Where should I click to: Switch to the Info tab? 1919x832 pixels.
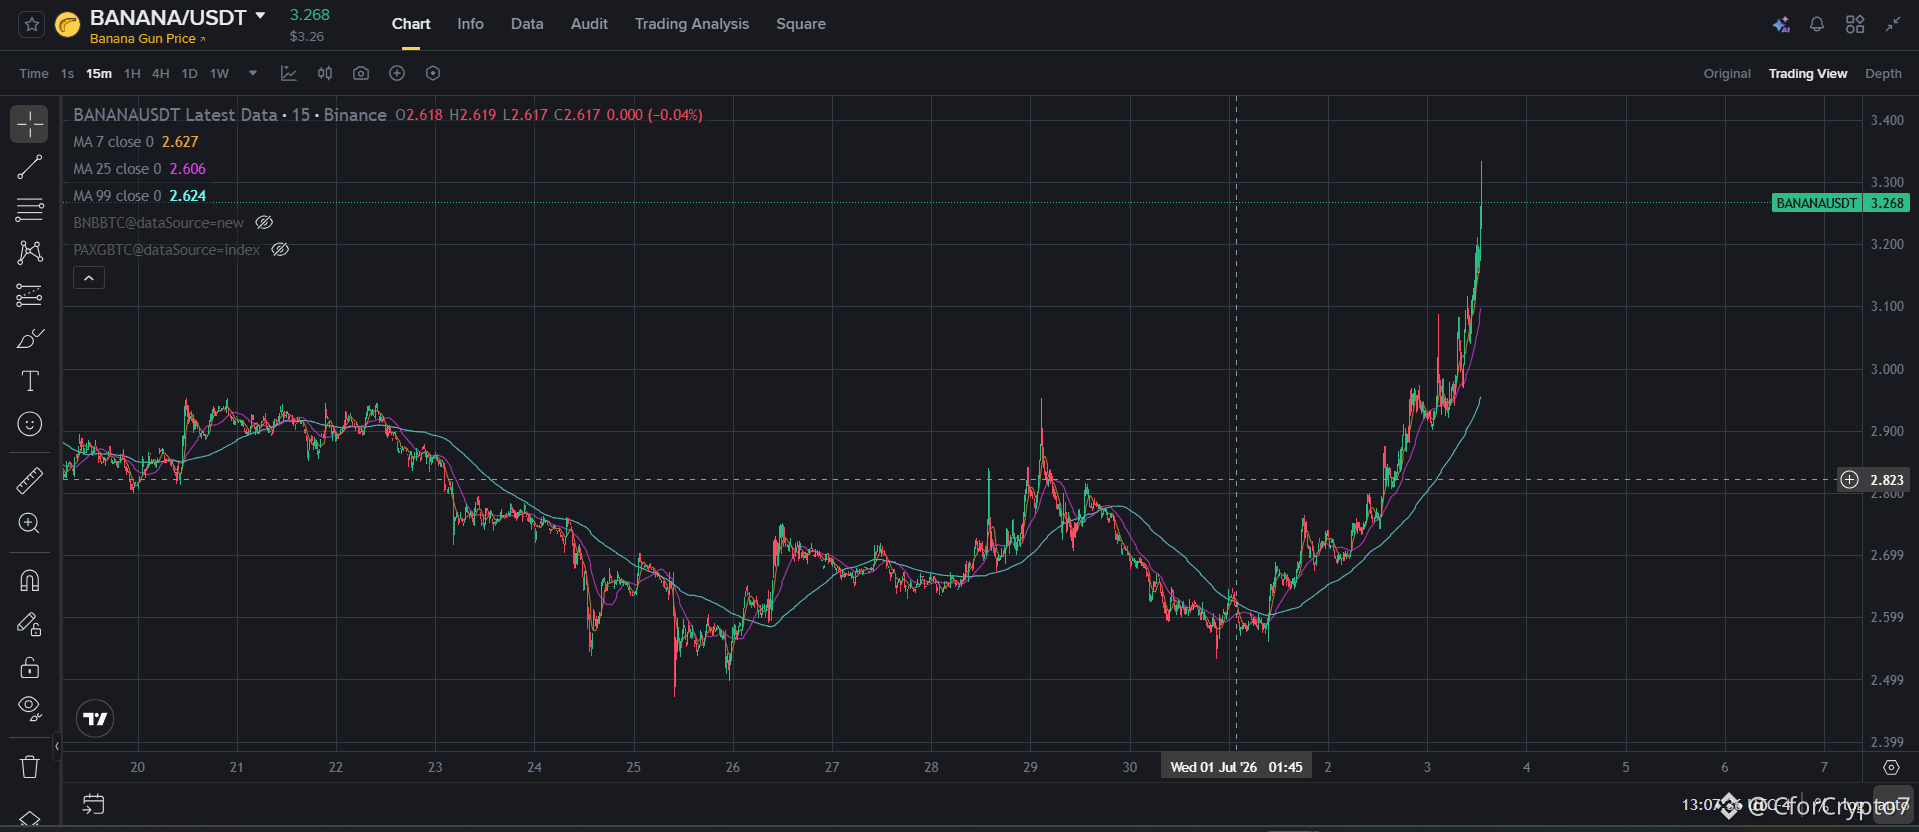tap(470, 24)
